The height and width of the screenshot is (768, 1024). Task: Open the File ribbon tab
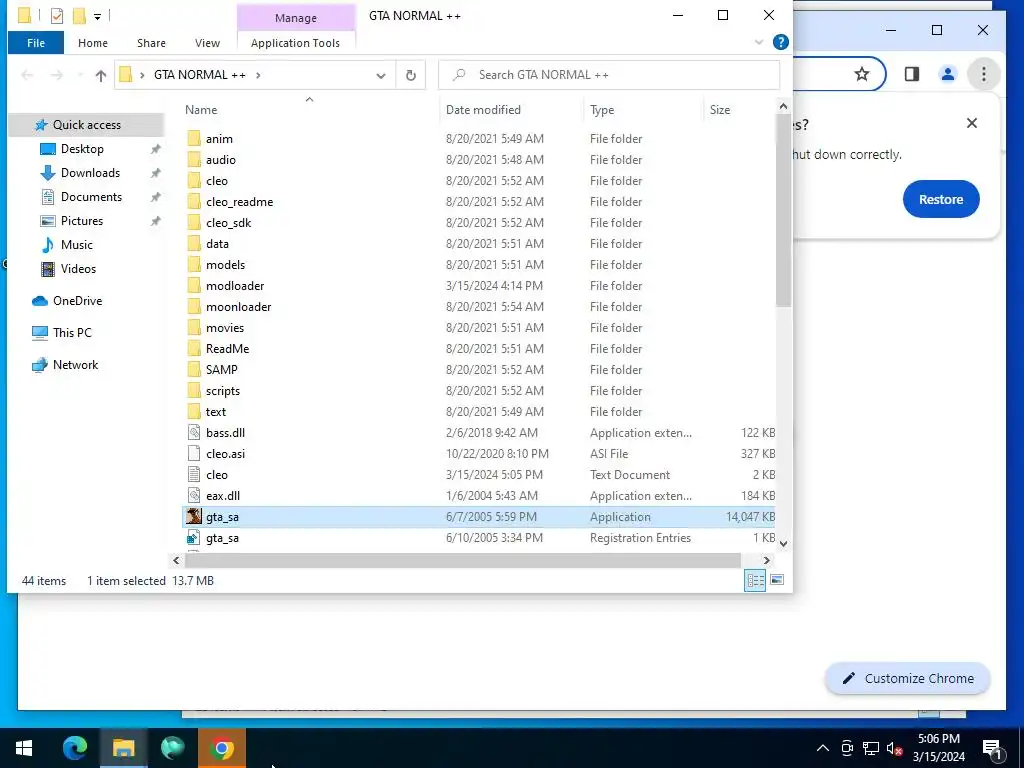[x=36, y=43]
